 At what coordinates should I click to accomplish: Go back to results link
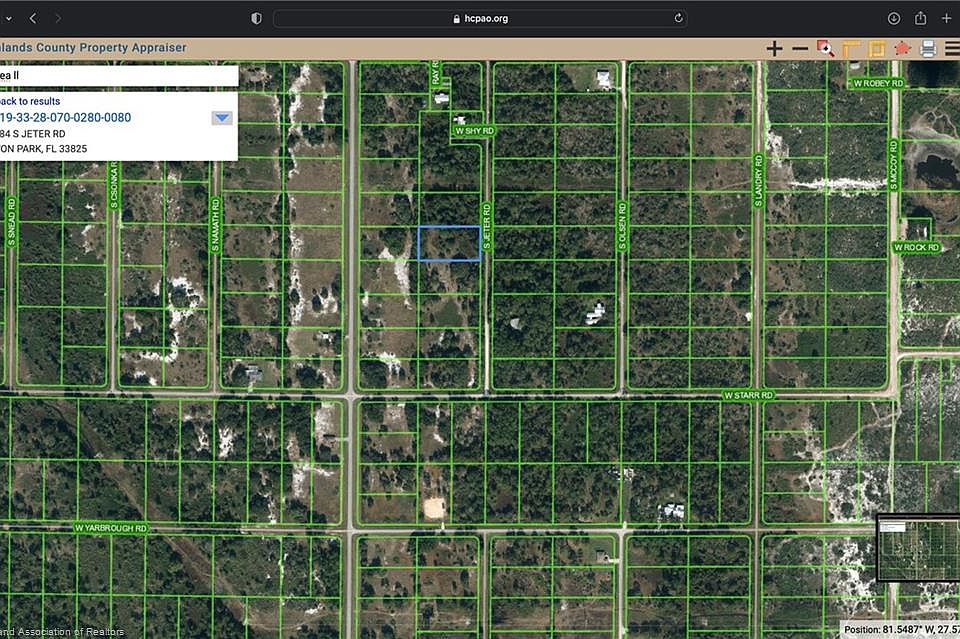pos(30,101)
